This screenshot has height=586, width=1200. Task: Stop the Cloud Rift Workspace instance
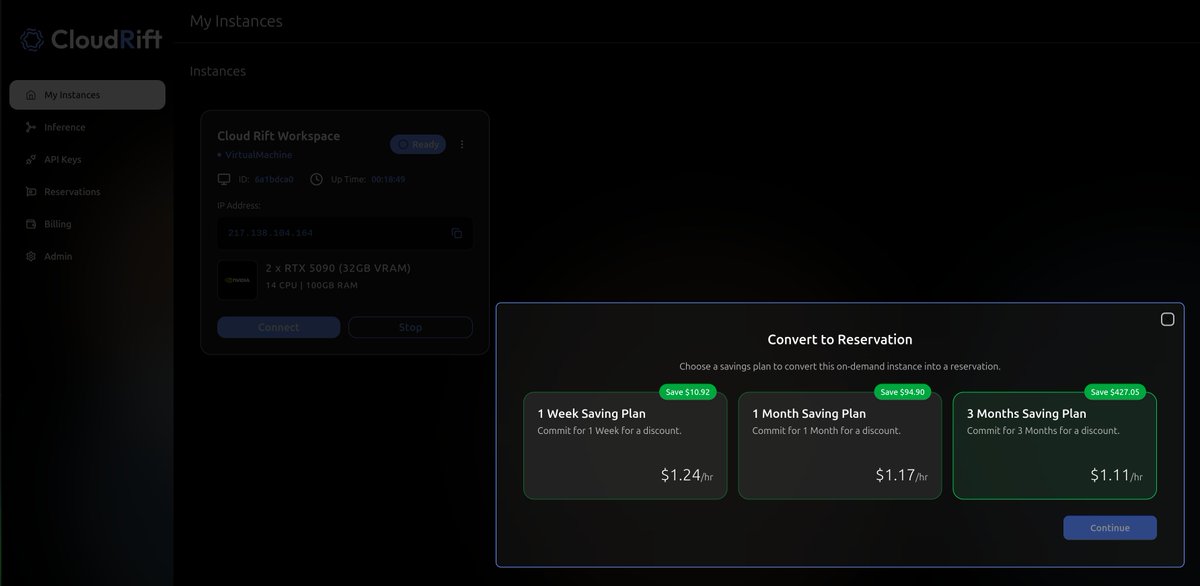click(x=410, y=327)
